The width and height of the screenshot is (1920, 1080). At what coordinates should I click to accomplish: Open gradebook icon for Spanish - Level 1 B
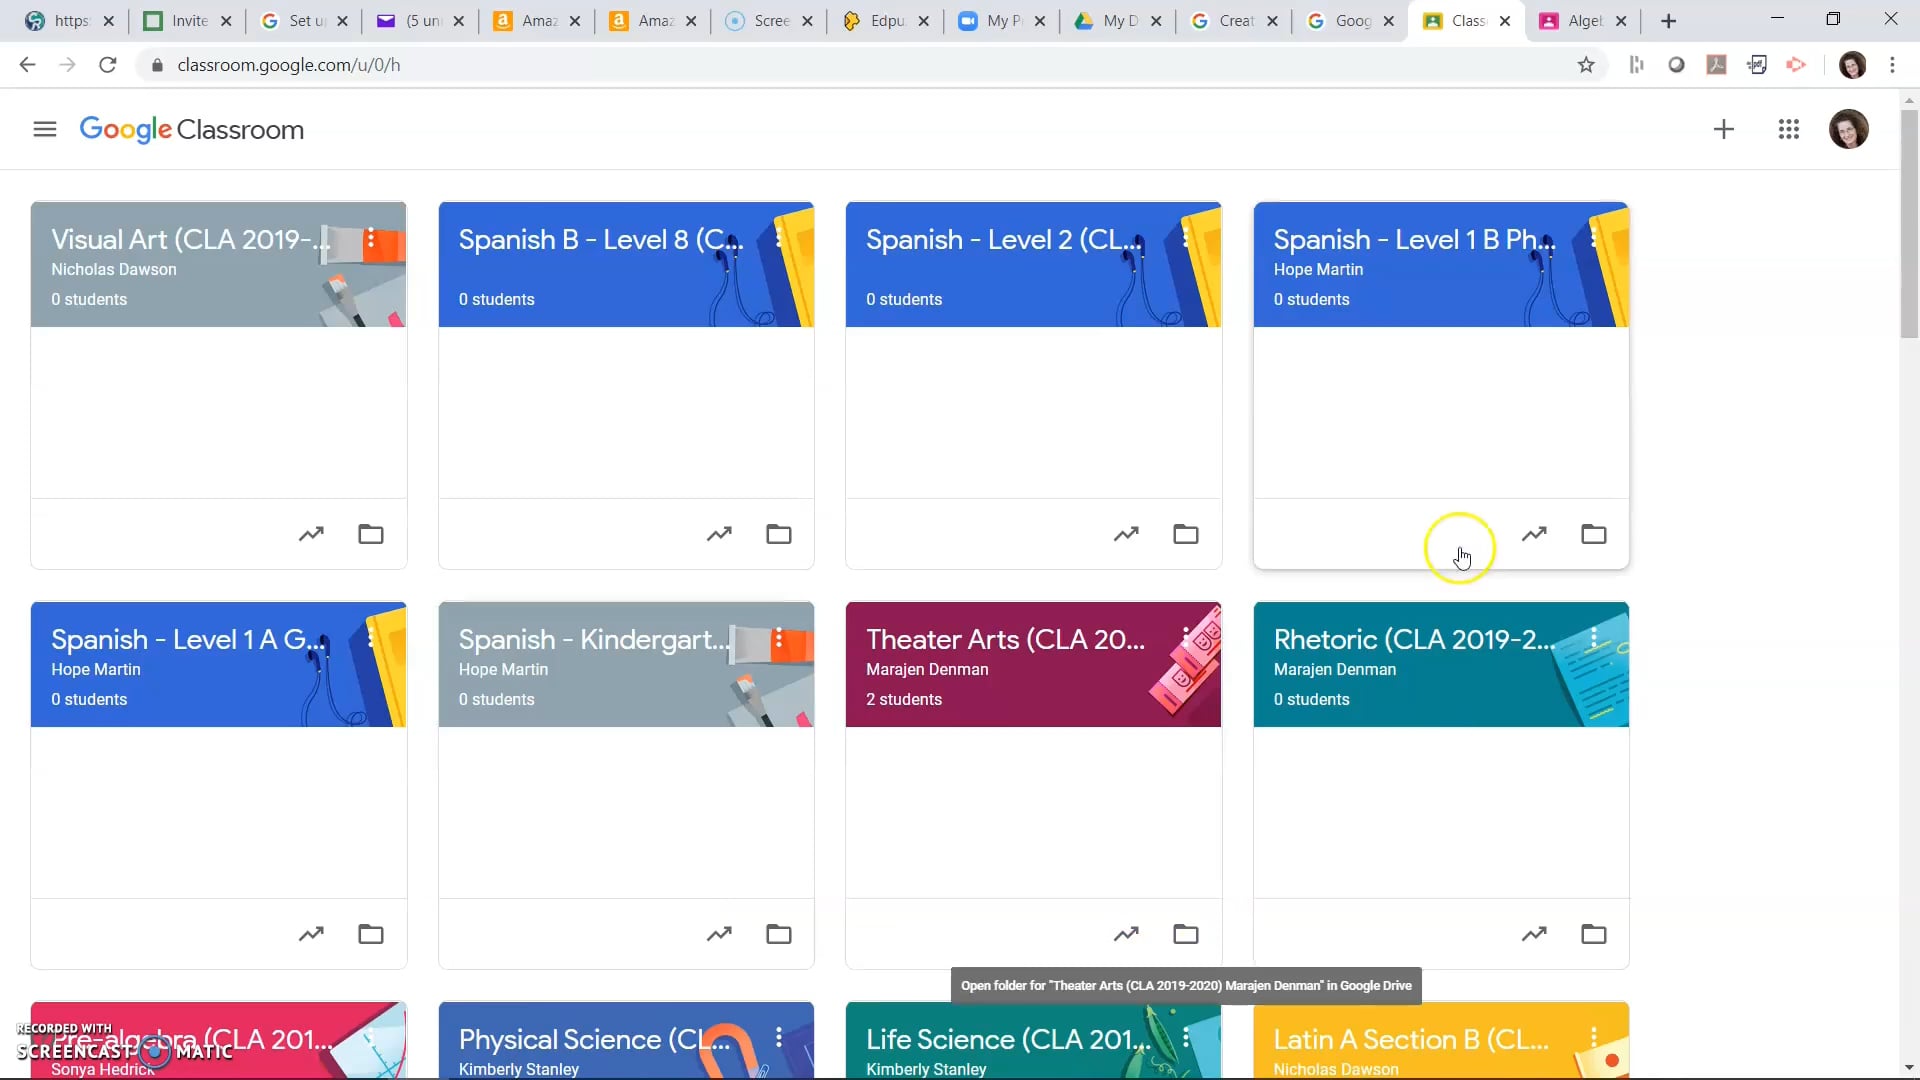coord(1534,534)
